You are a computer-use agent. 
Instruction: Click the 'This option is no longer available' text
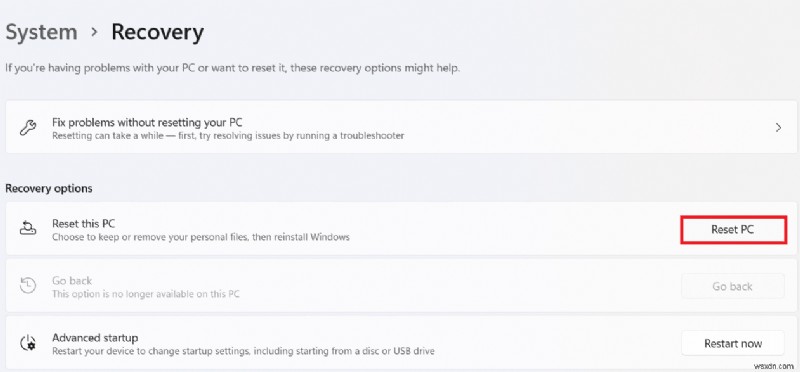(145, 294)
